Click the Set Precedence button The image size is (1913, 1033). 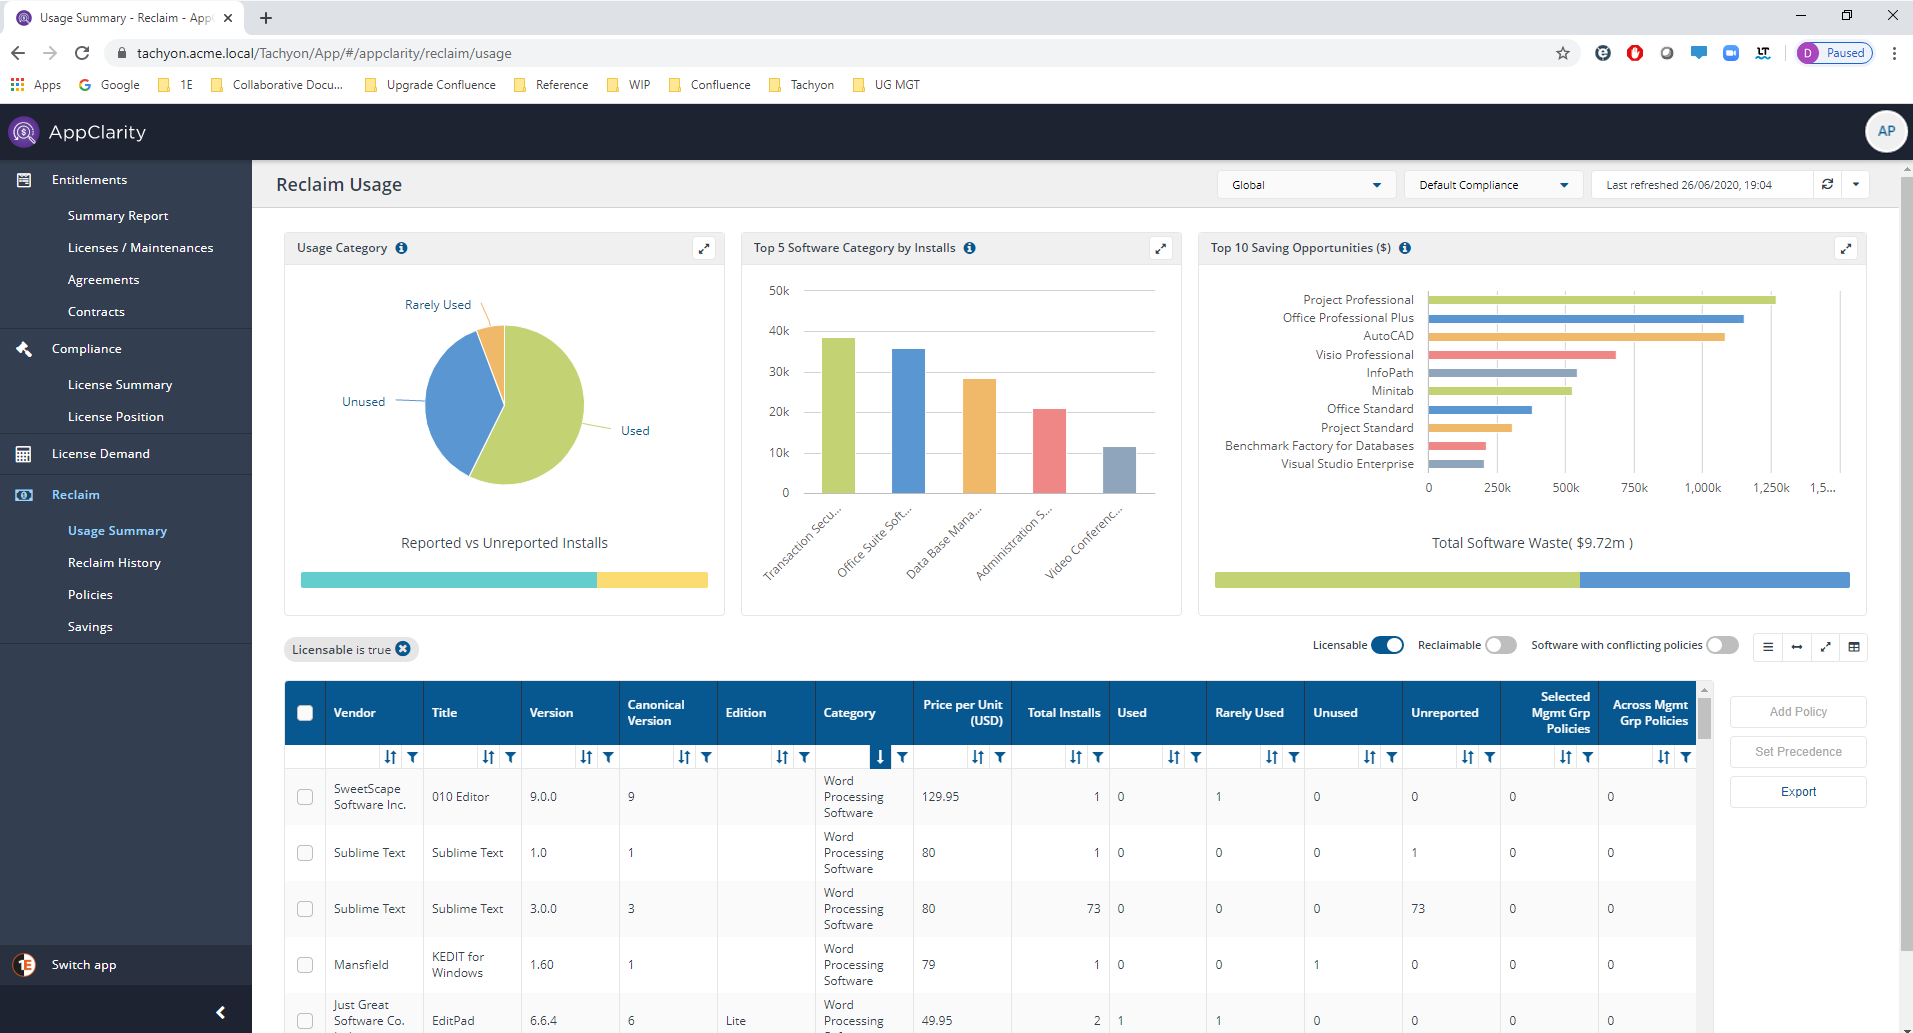click(x=1798, y=752)
